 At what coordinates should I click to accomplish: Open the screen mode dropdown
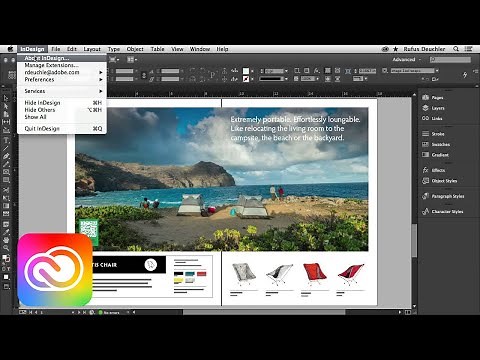click(x=113, y=60)
